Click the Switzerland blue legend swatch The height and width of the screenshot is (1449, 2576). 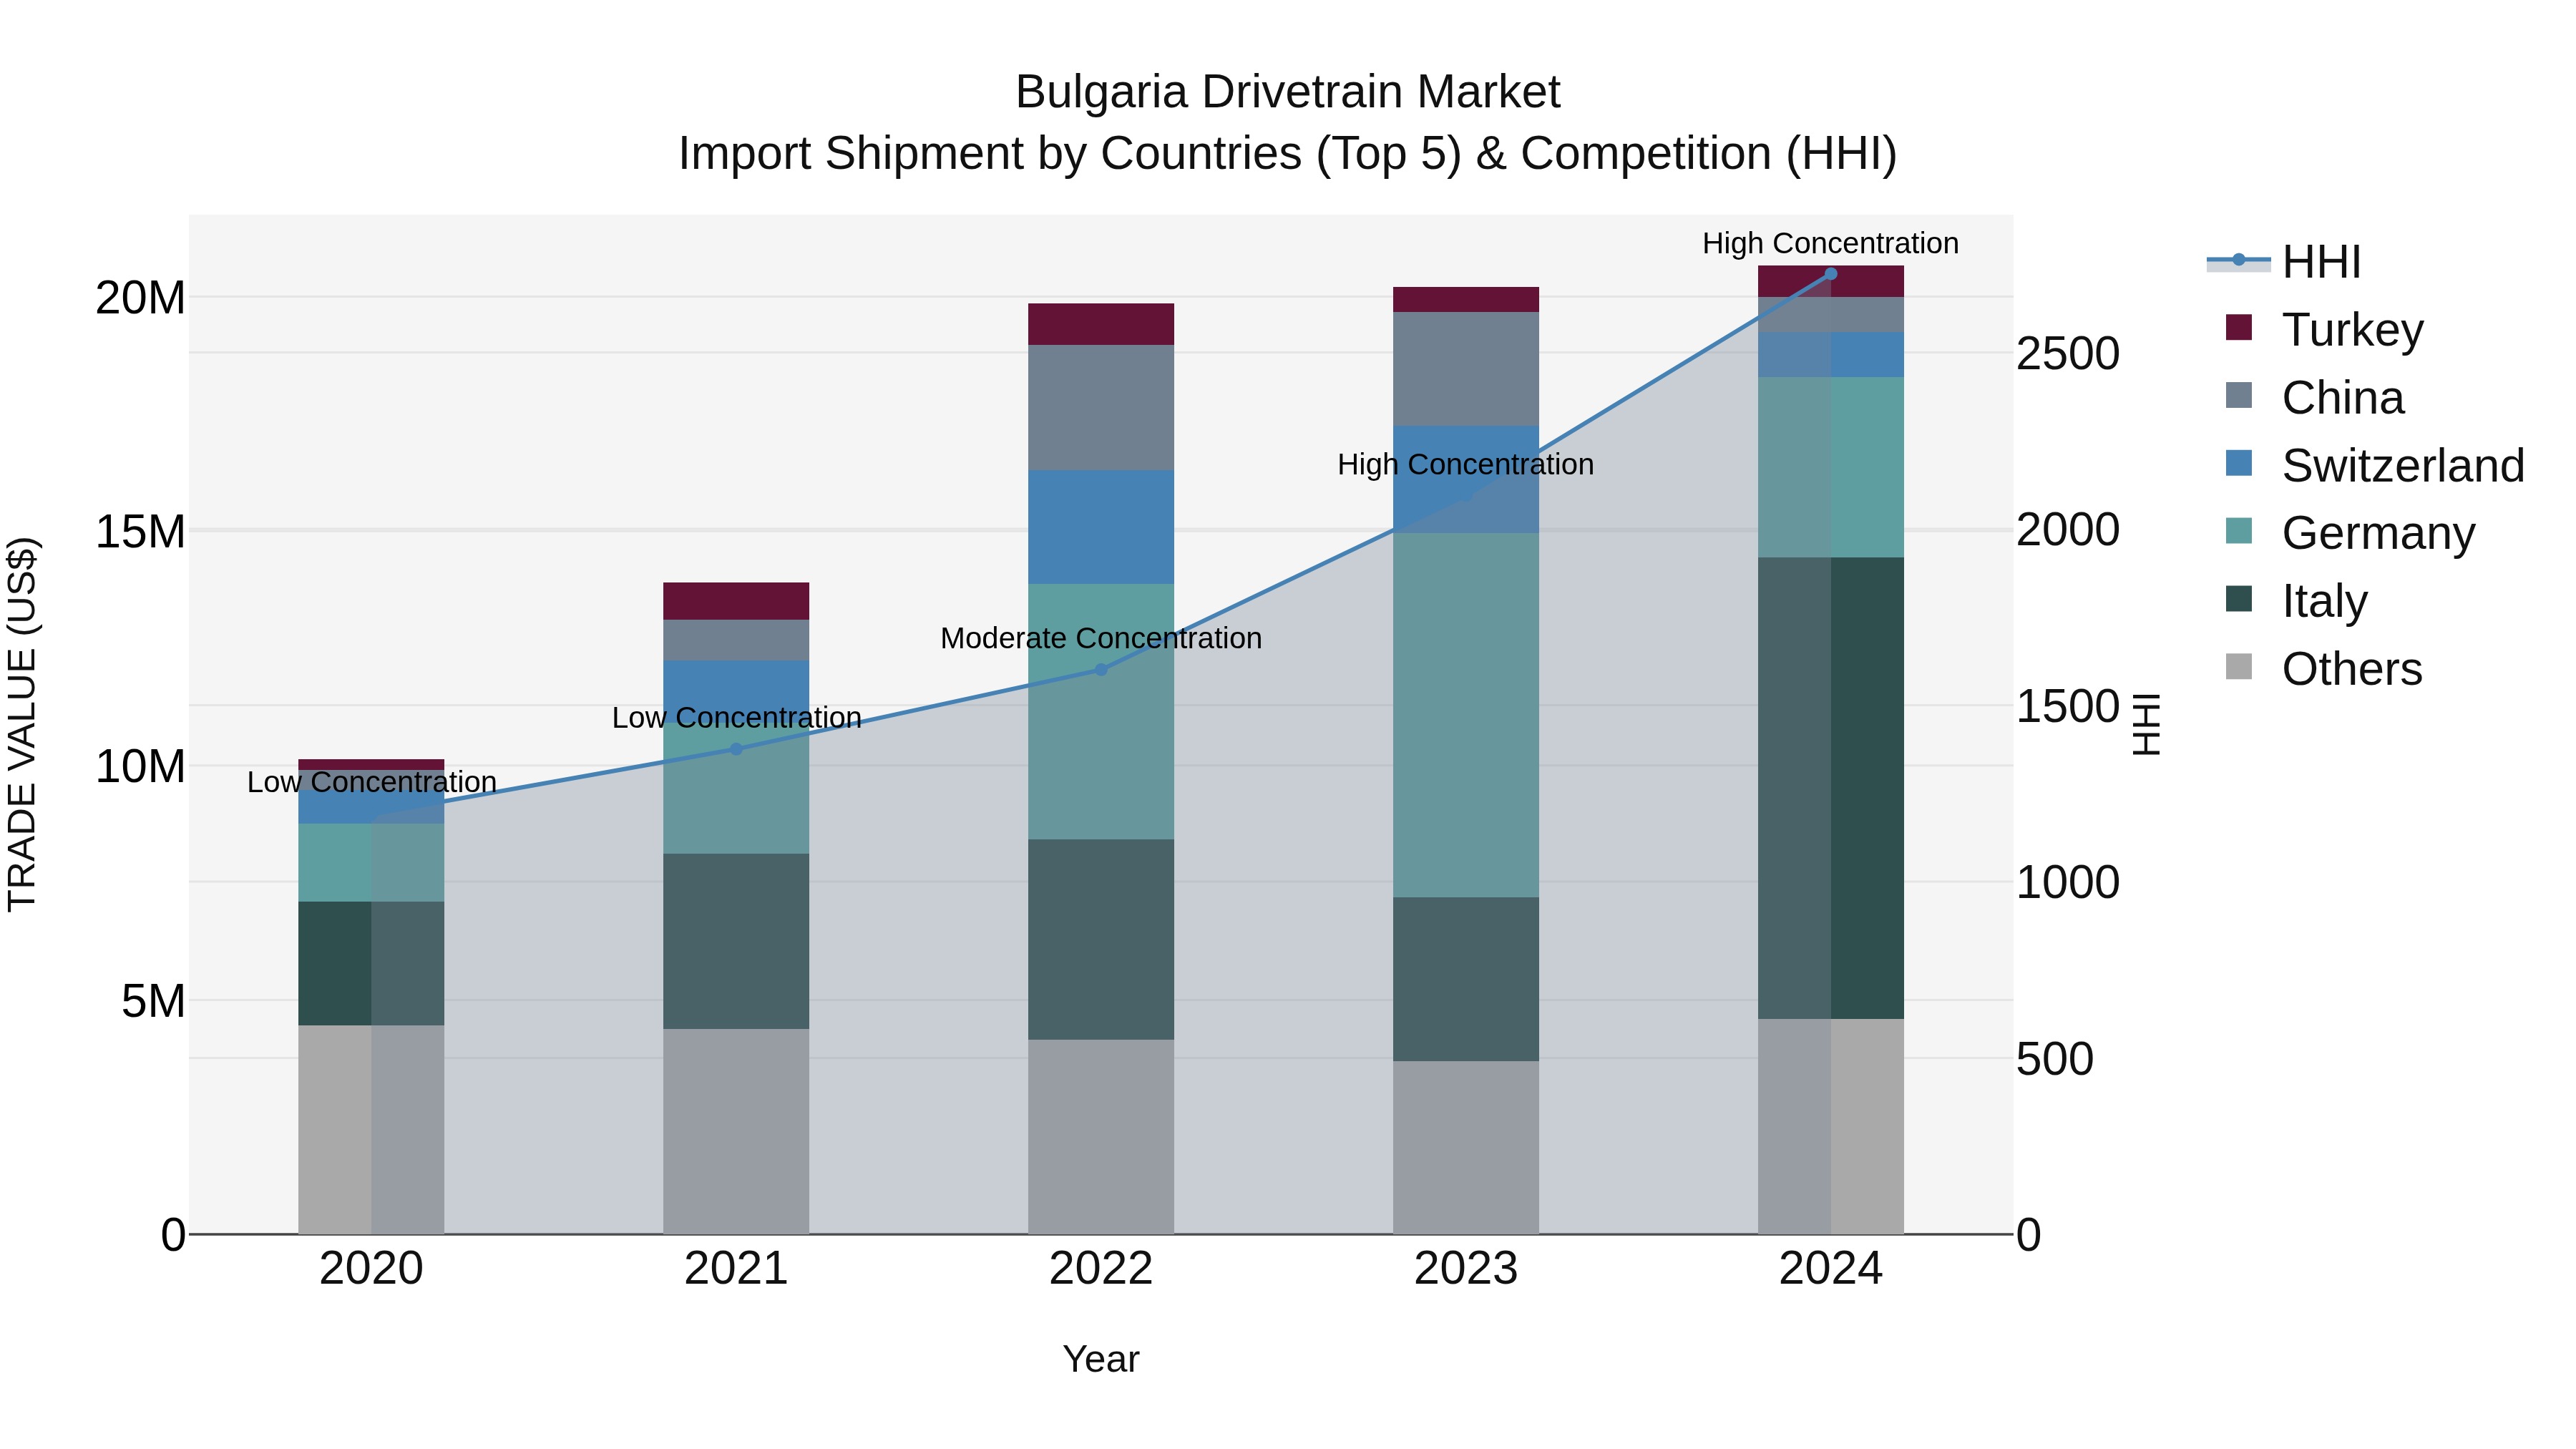(x=2239, y=464)
